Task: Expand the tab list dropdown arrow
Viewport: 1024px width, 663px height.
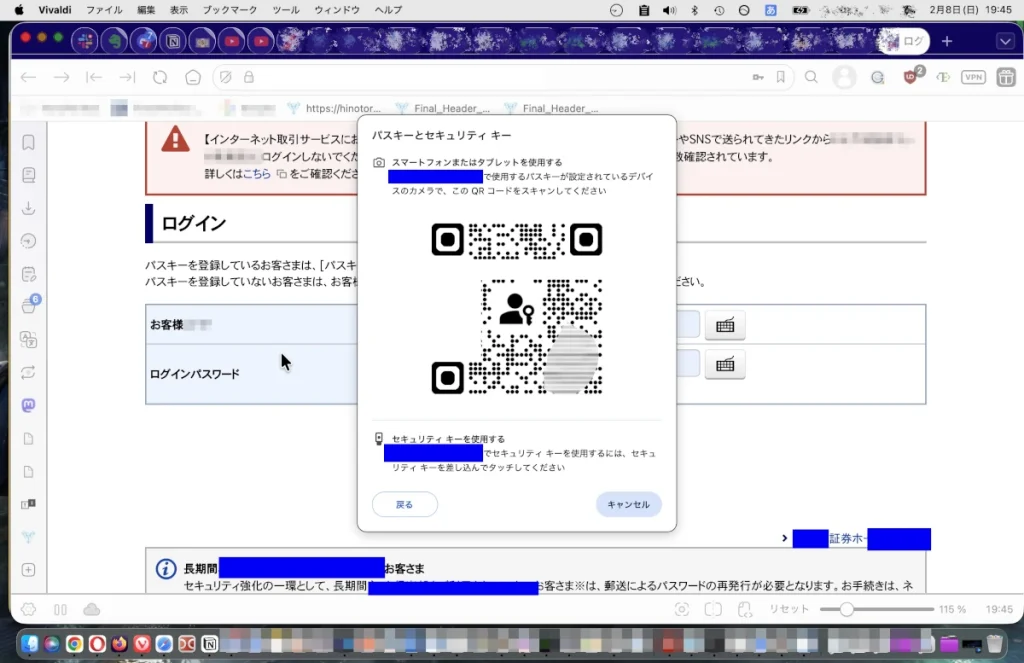Action: point(1005,41)
